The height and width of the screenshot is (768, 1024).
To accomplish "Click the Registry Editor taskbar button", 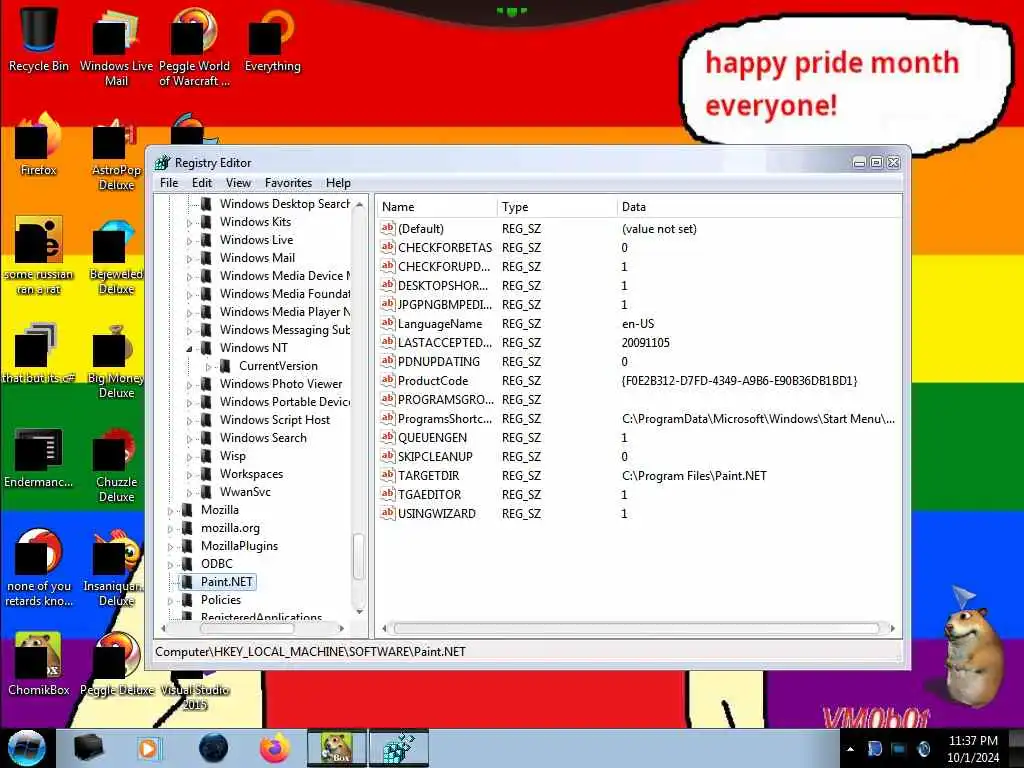I will click(399, 748).
